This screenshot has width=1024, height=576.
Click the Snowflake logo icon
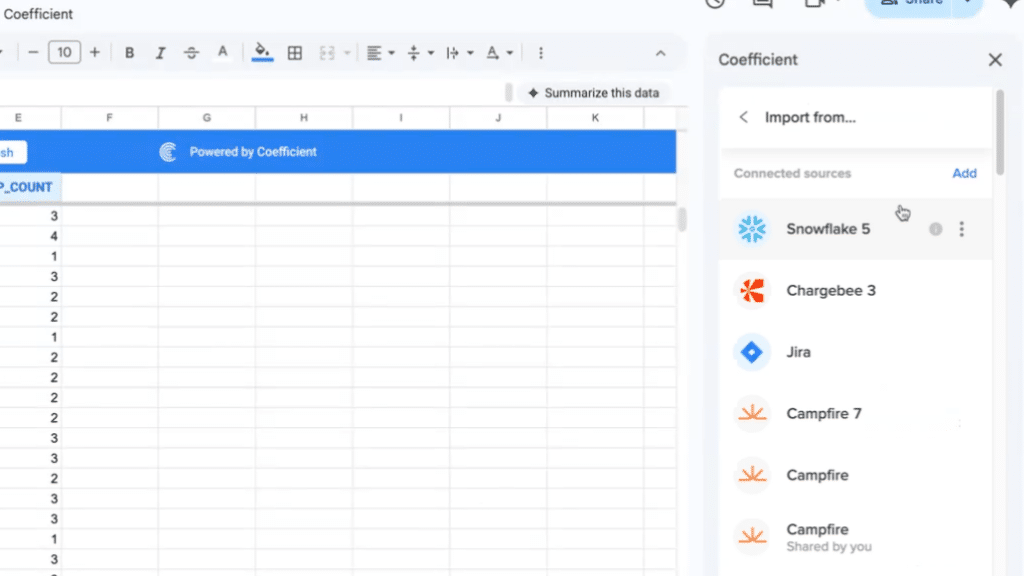(x=752, y=229)
